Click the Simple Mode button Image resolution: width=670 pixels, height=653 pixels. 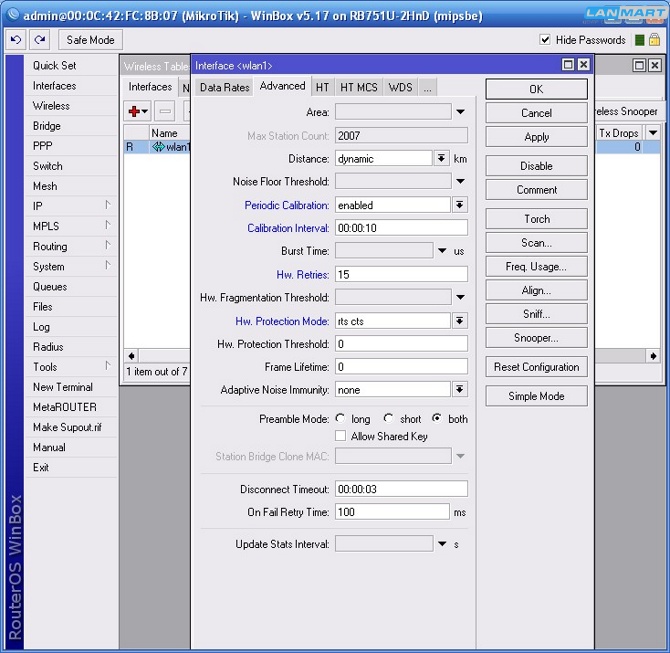point(536,396)
